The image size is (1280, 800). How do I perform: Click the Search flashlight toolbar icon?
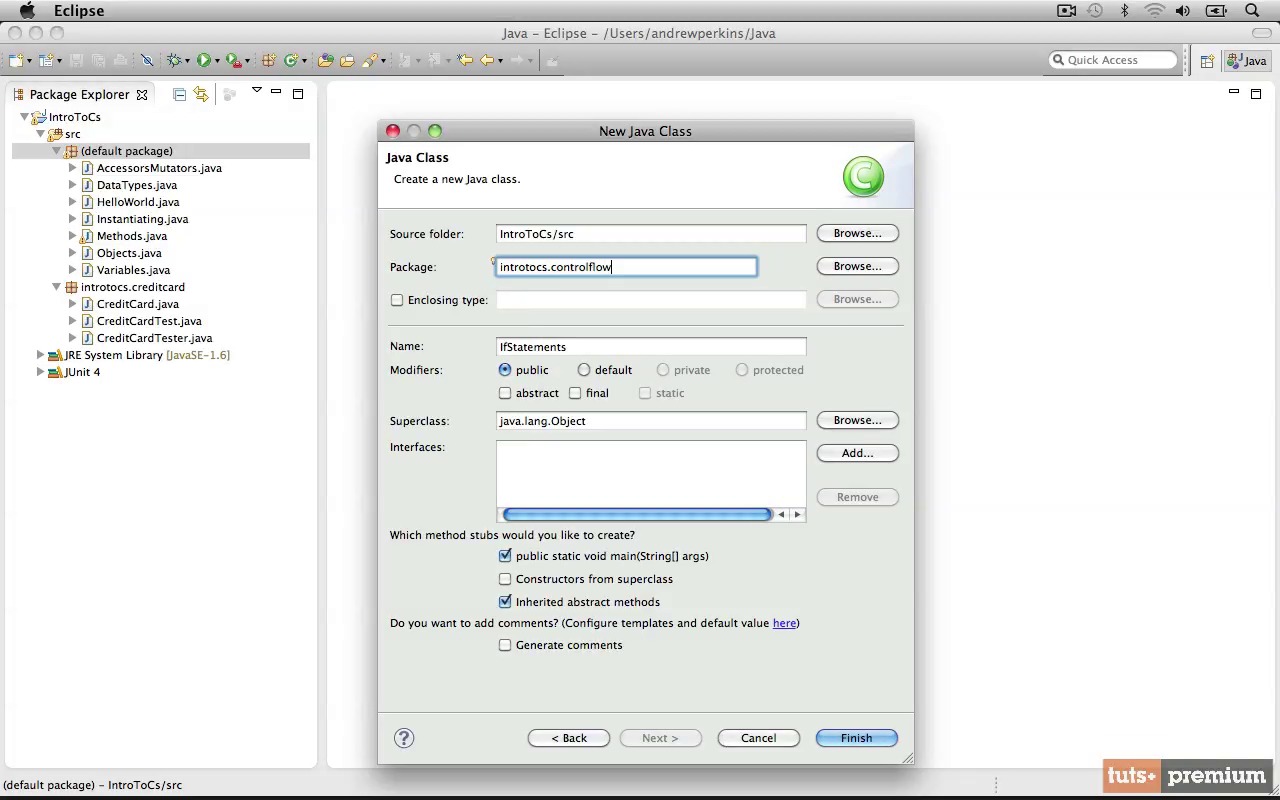tap(369, 60)
